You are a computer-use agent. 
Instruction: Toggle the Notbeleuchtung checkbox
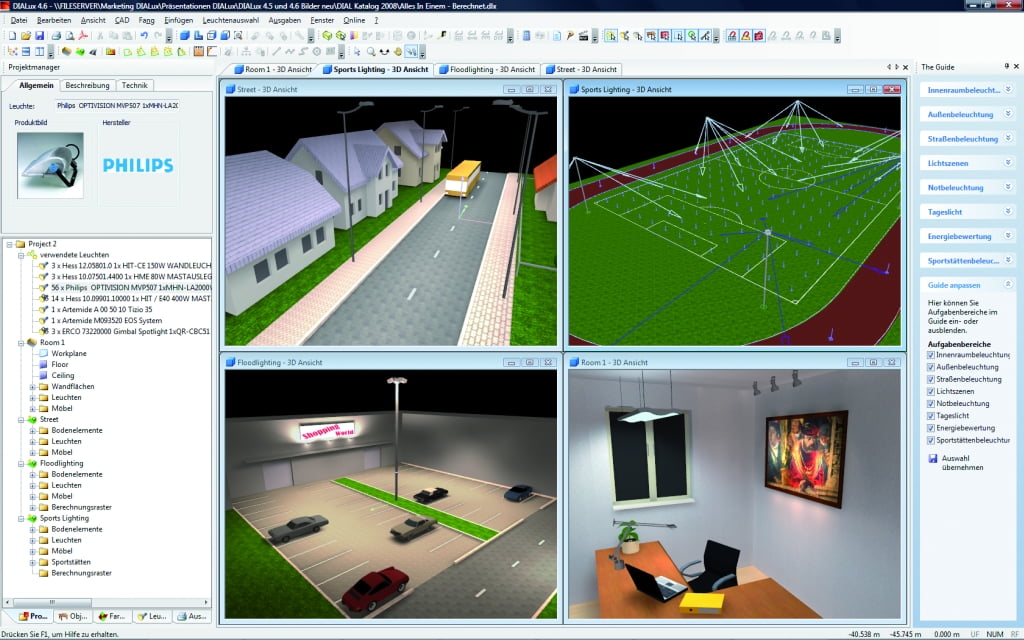tap(931, 404)
